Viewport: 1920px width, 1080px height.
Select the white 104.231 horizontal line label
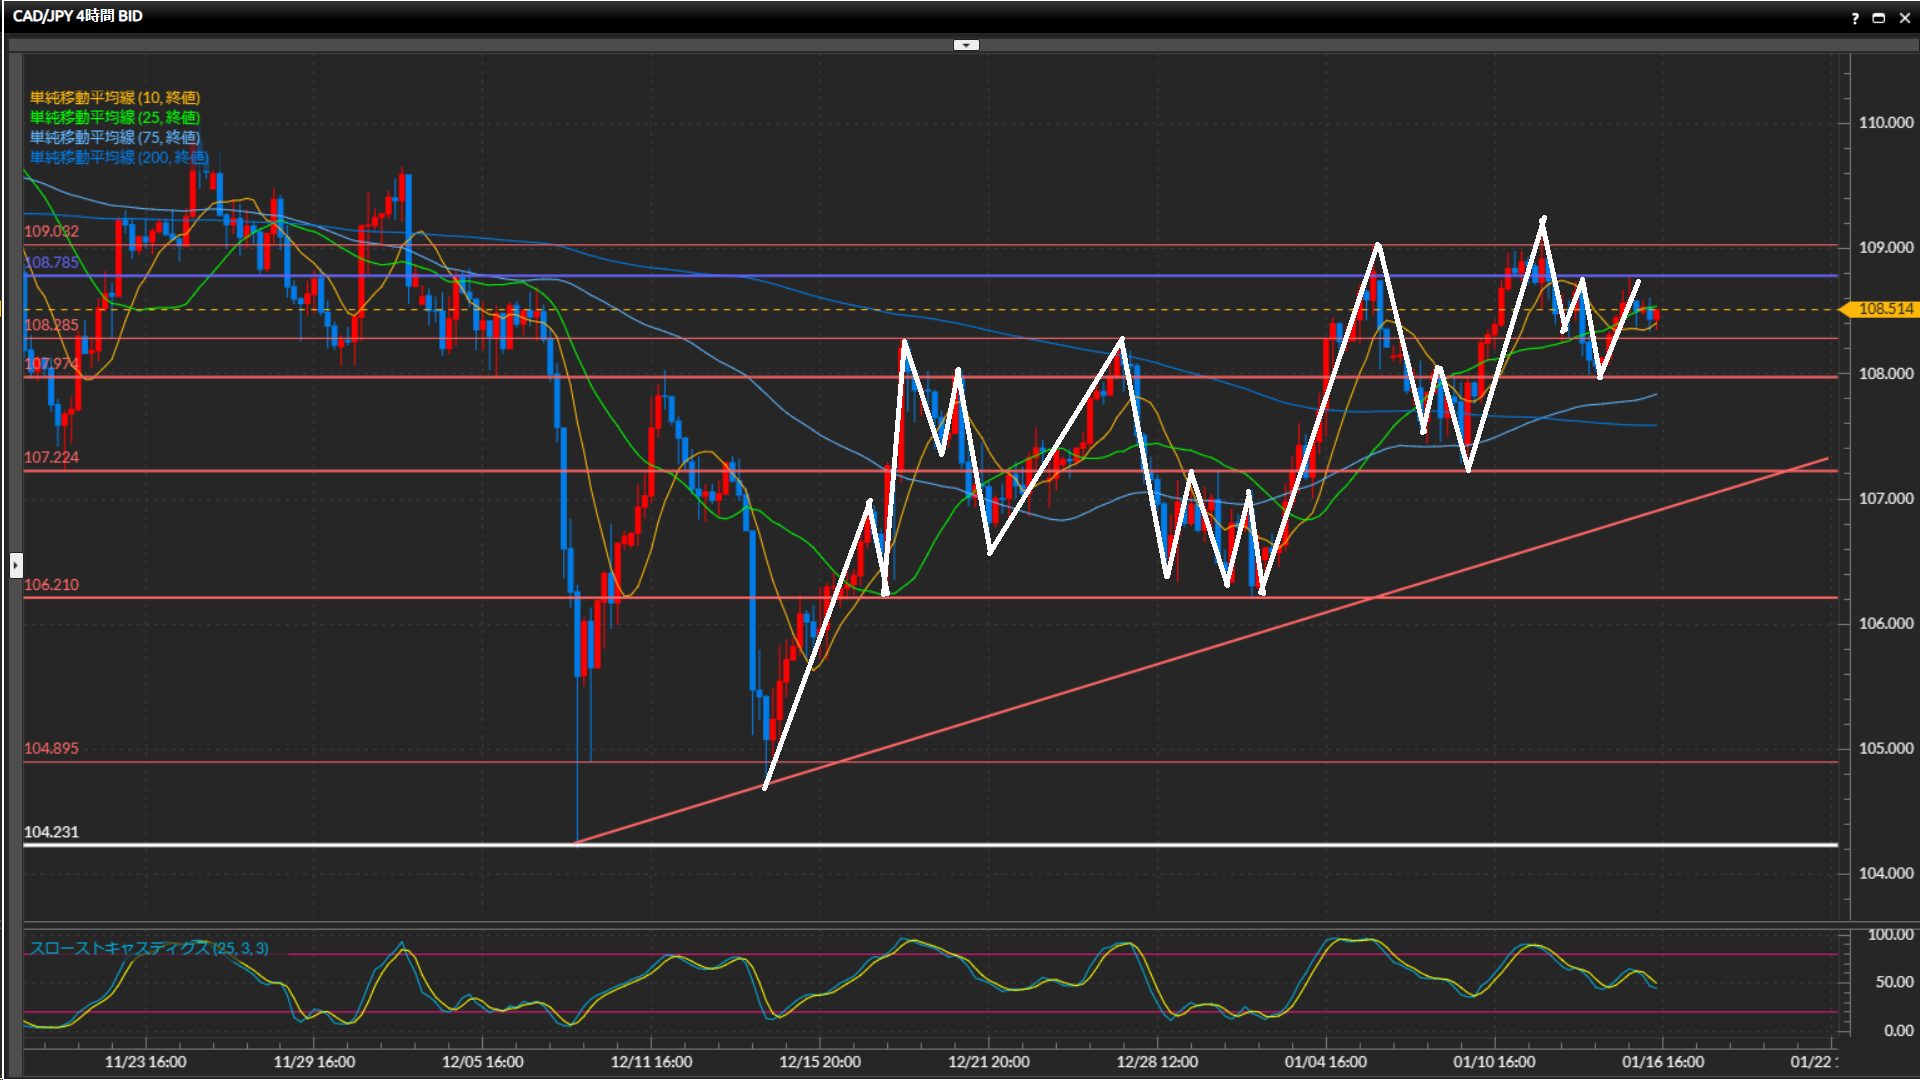[x=51, y=832]
